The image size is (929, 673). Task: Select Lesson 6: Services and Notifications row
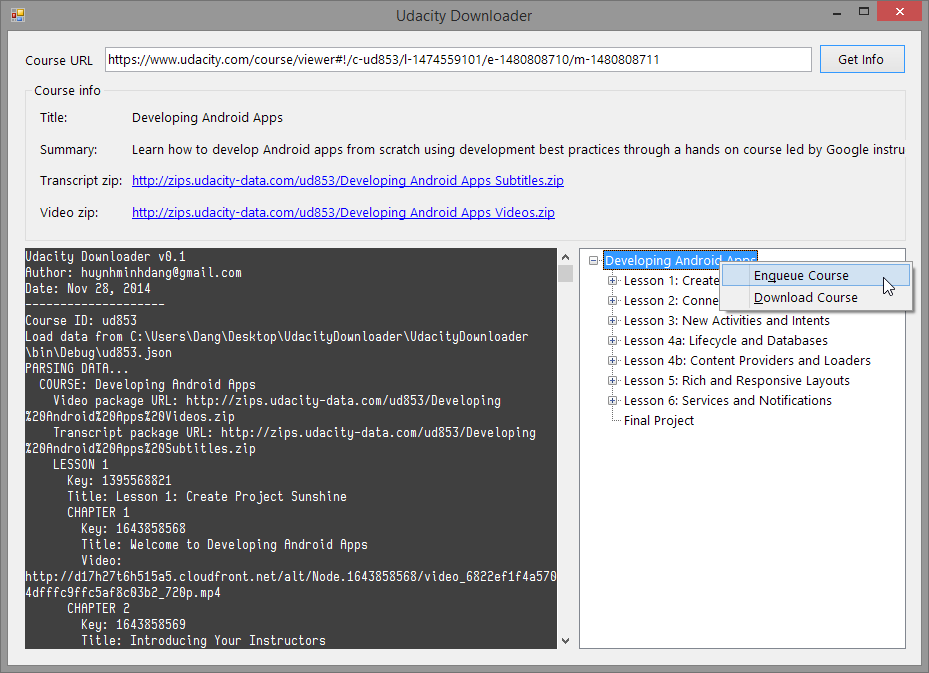728,400
